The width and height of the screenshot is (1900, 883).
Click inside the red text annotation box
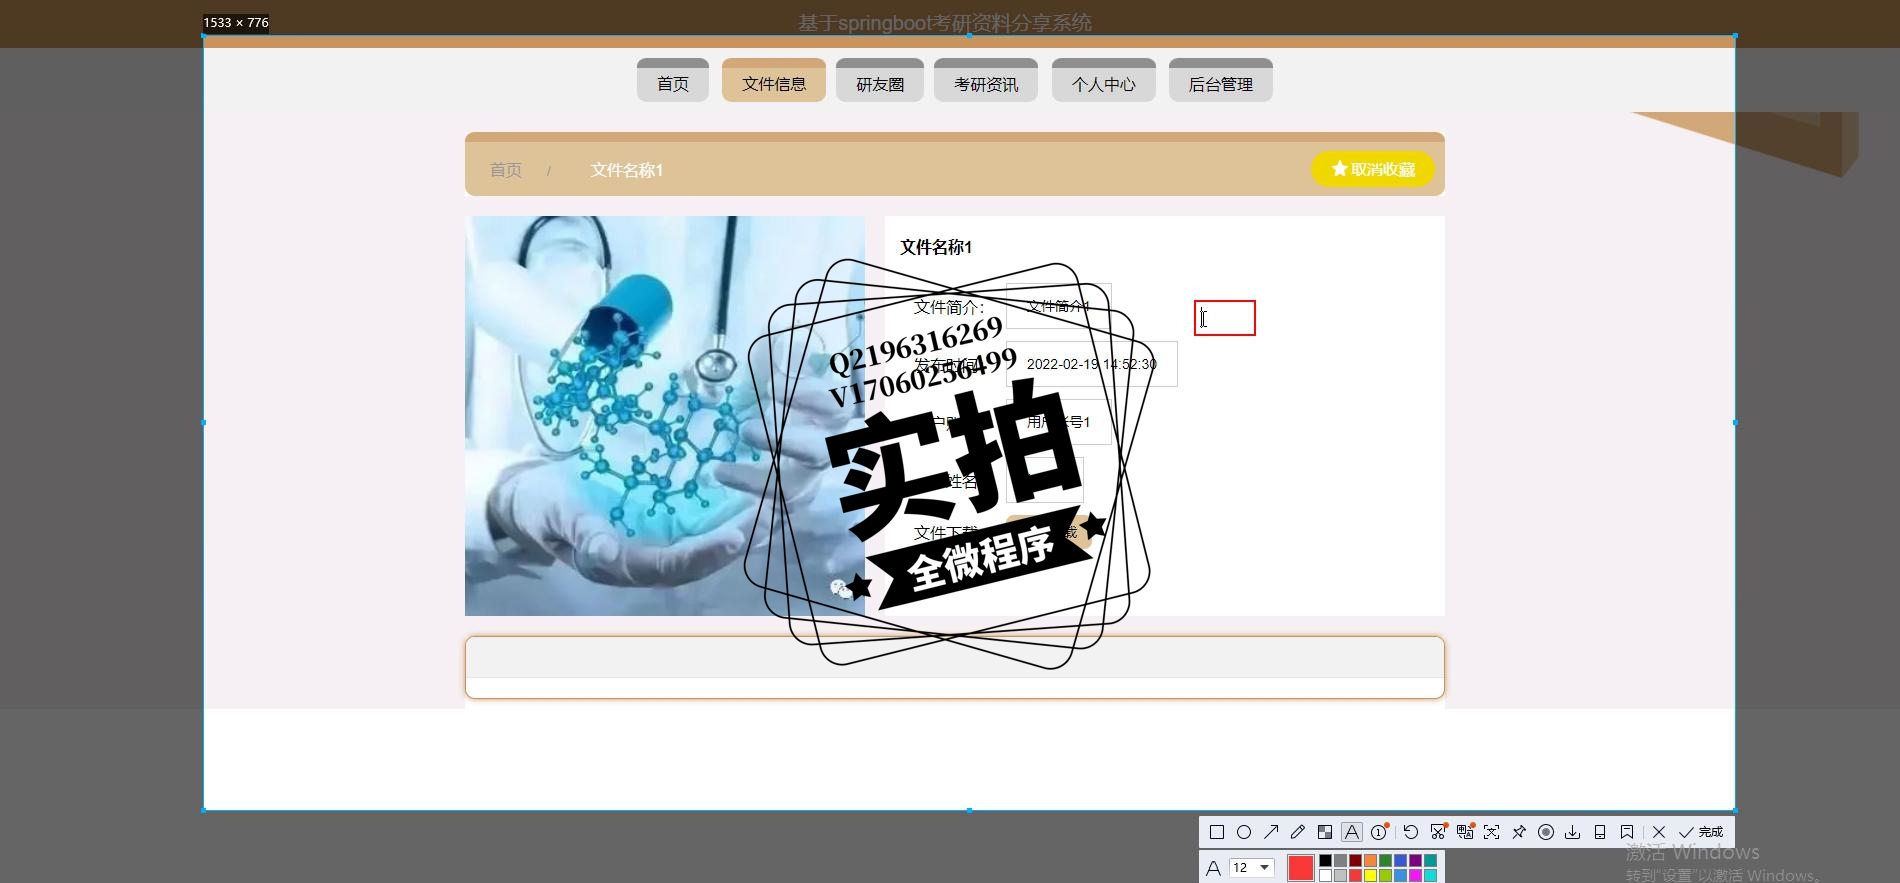[x=1225, y=318]
